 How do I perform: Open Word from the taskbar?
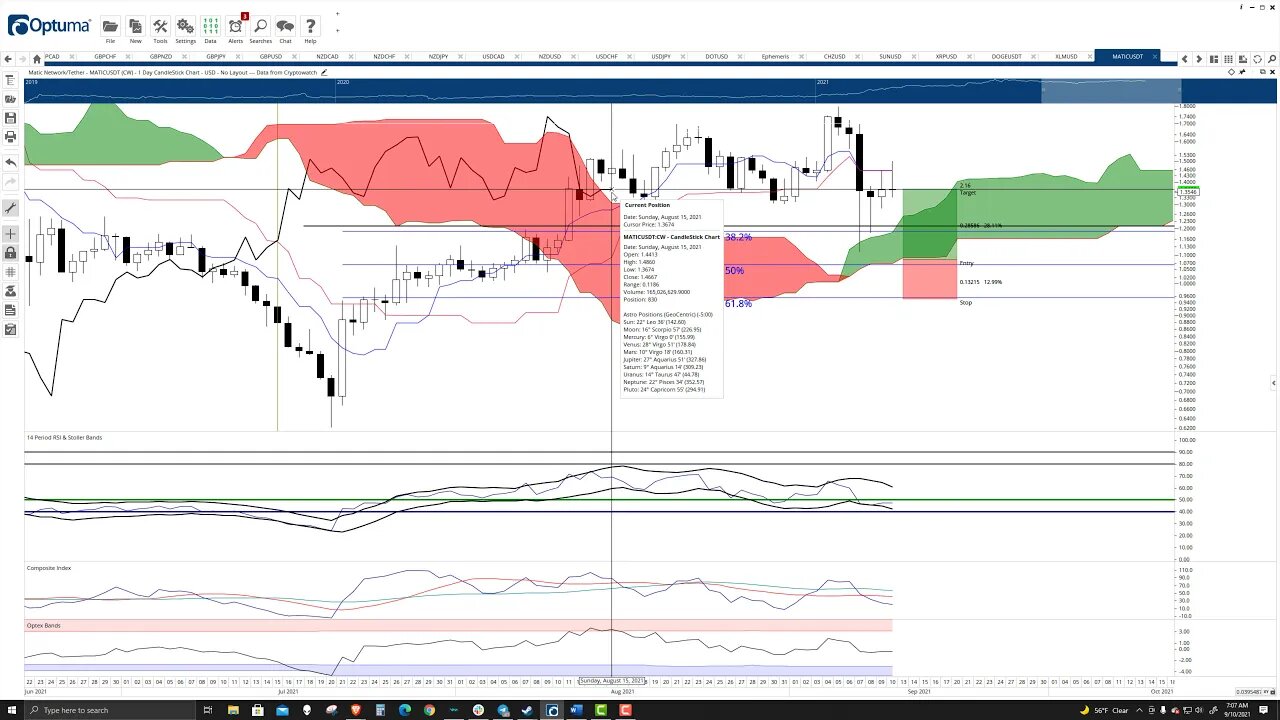pos(576,710)
